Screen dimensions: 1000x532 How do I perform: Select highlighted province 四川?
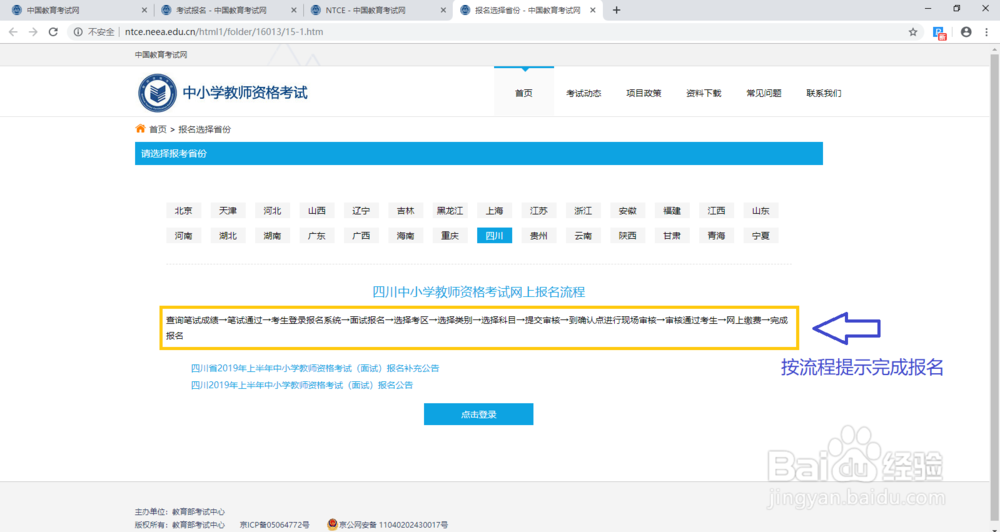click(x=494, y=235)
